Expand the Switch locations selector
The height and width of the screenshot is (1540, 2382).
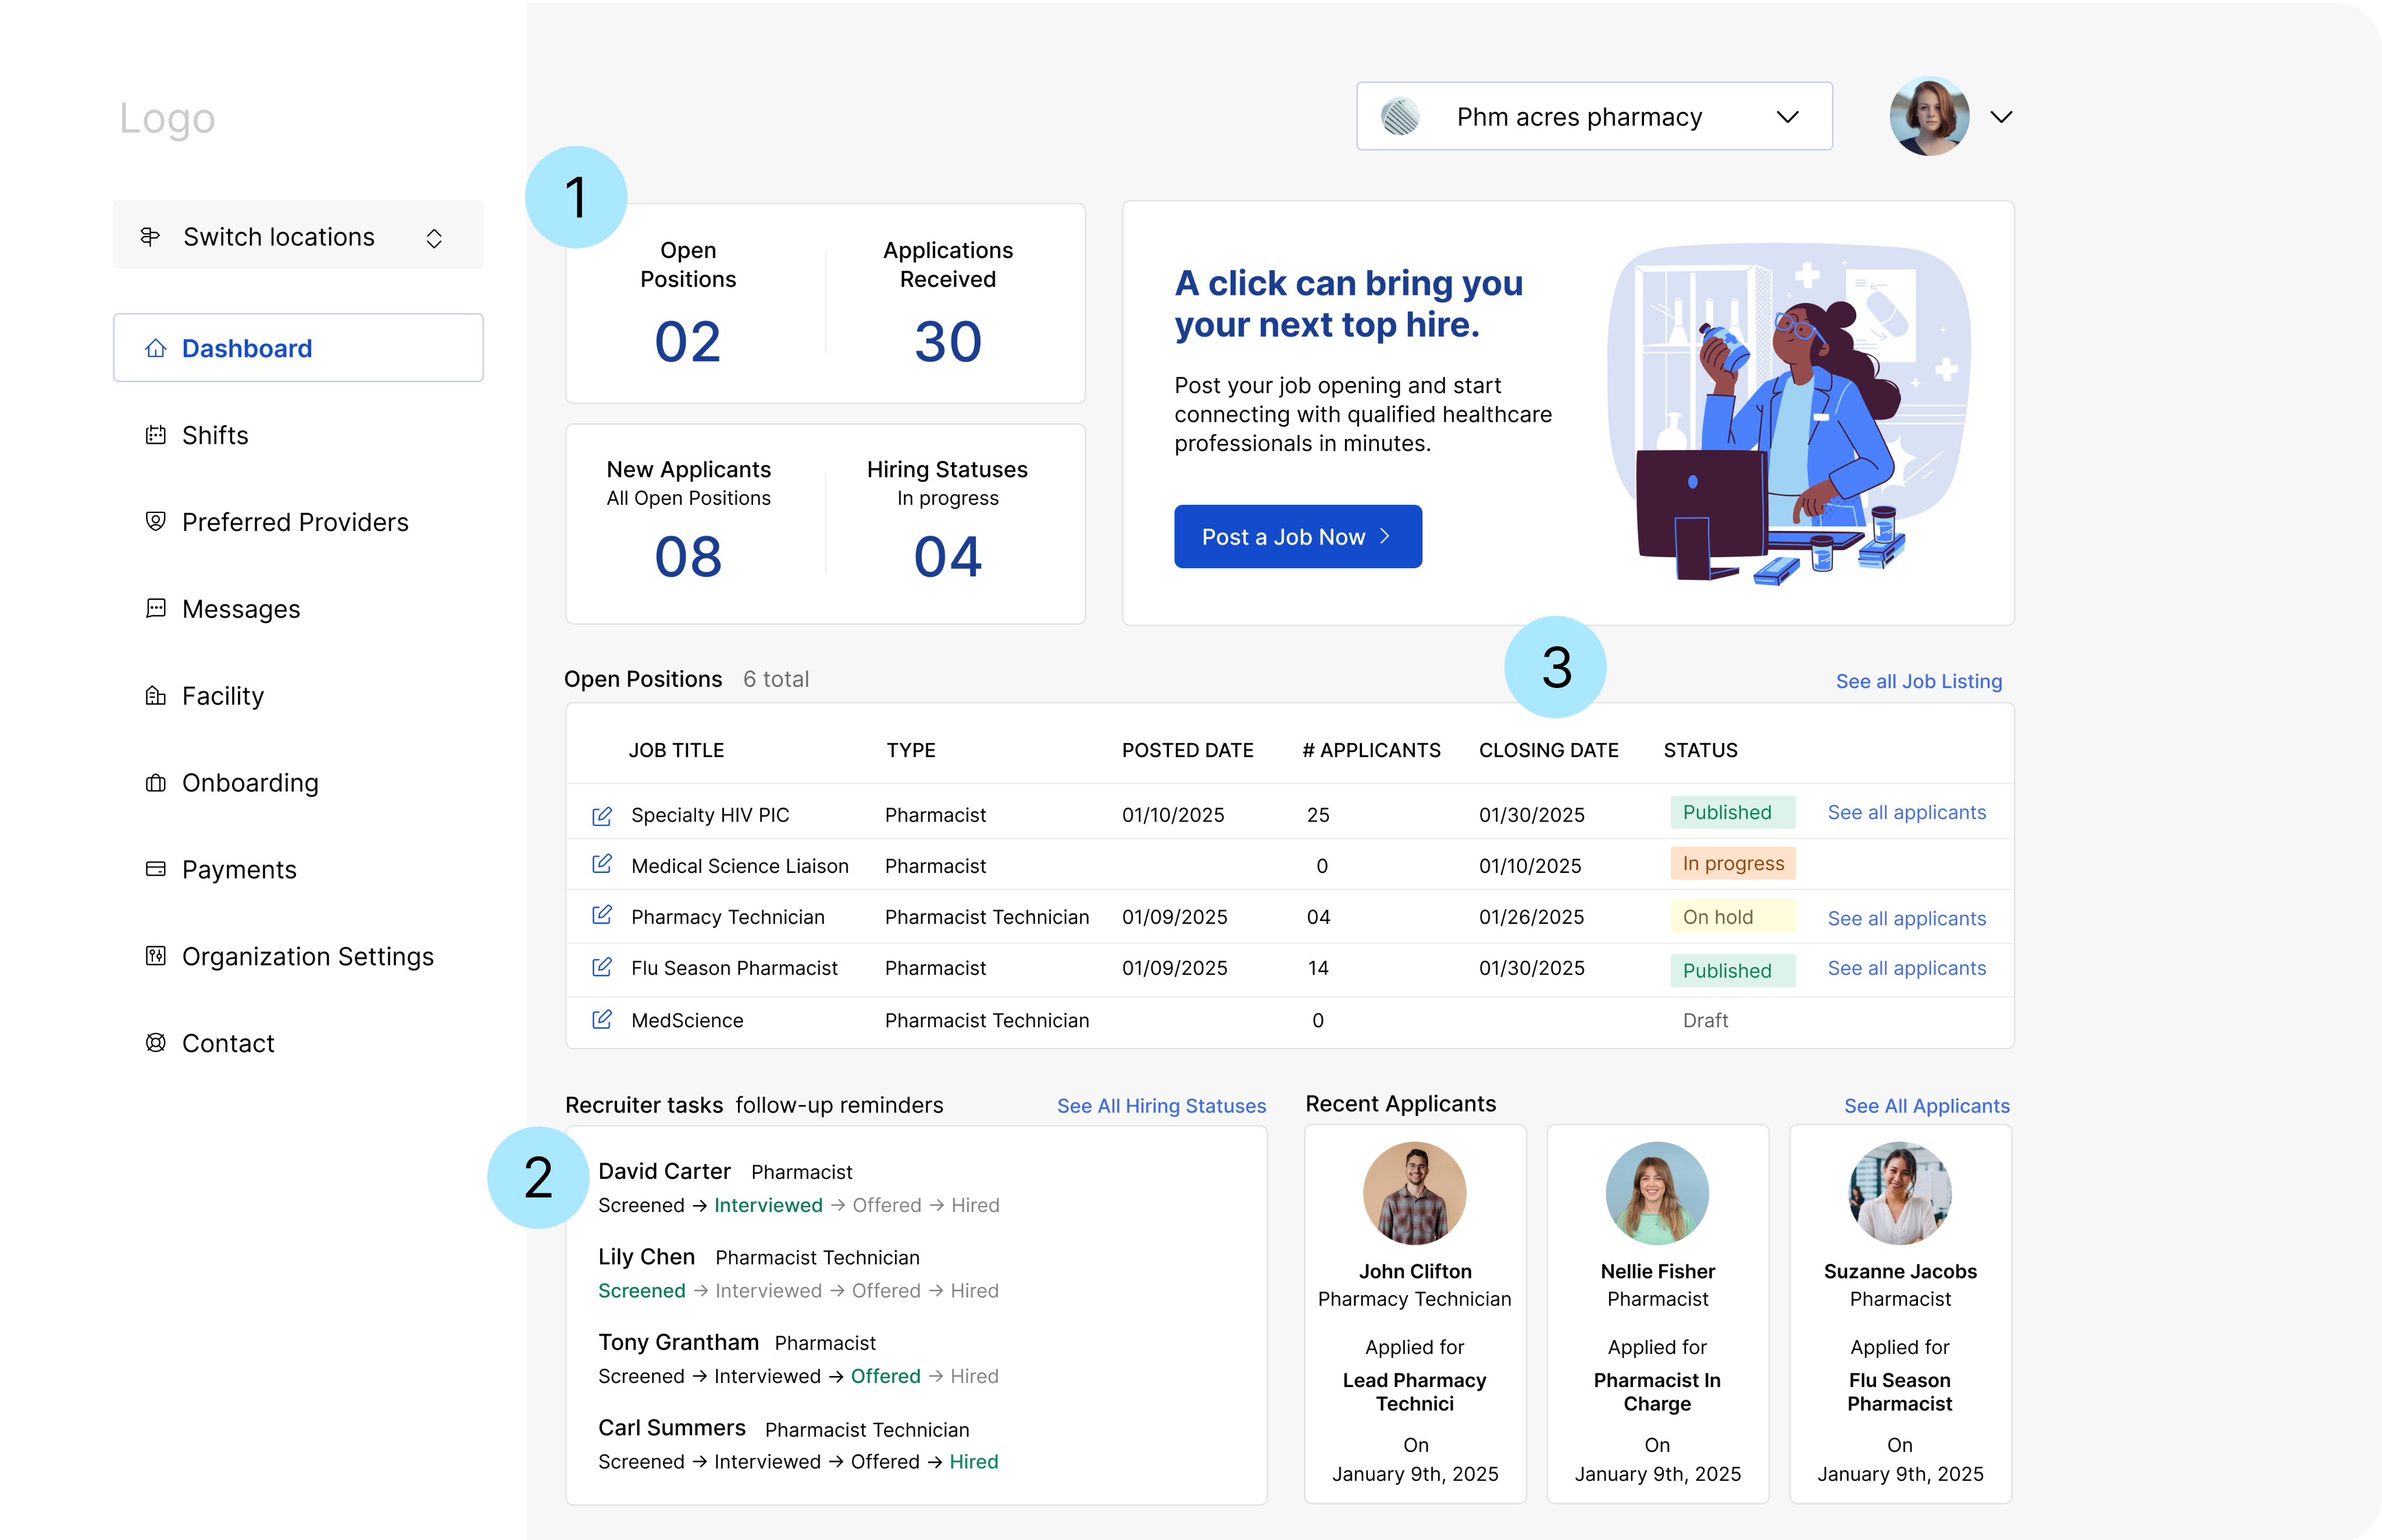point(298,237)
